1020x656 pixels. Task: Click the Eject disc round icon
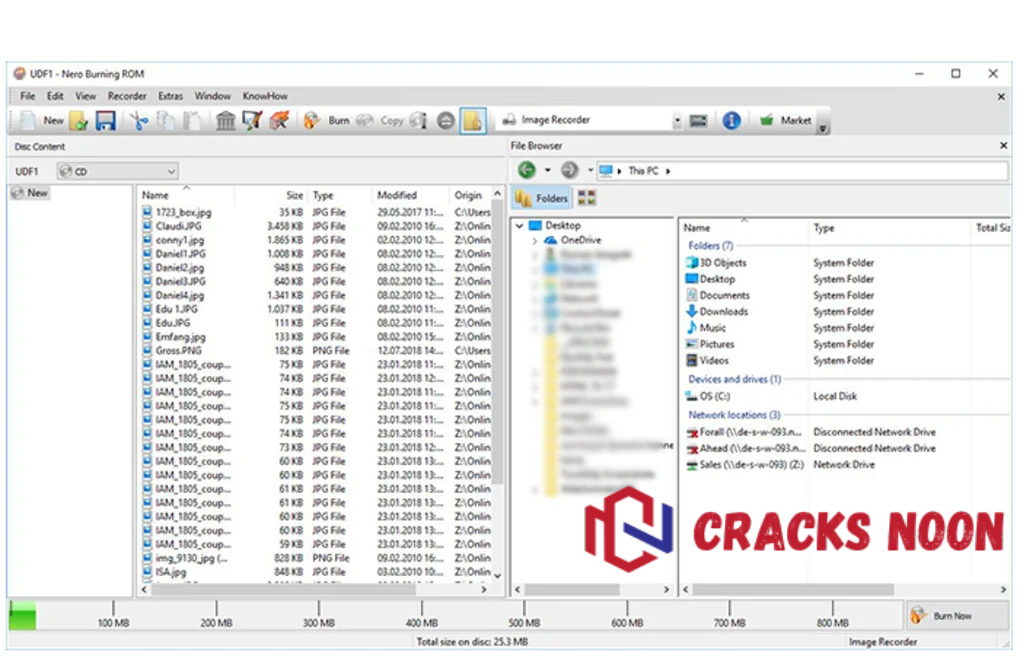pyautogui.click(x=446, y=120)
